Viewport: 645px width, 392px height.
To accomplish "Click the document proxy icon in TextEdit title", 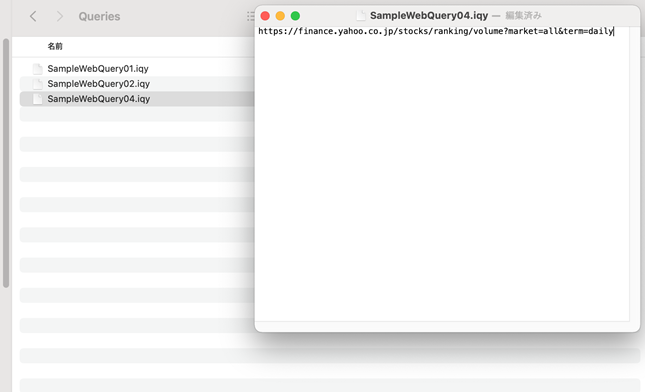I will (x=361, y=16).
